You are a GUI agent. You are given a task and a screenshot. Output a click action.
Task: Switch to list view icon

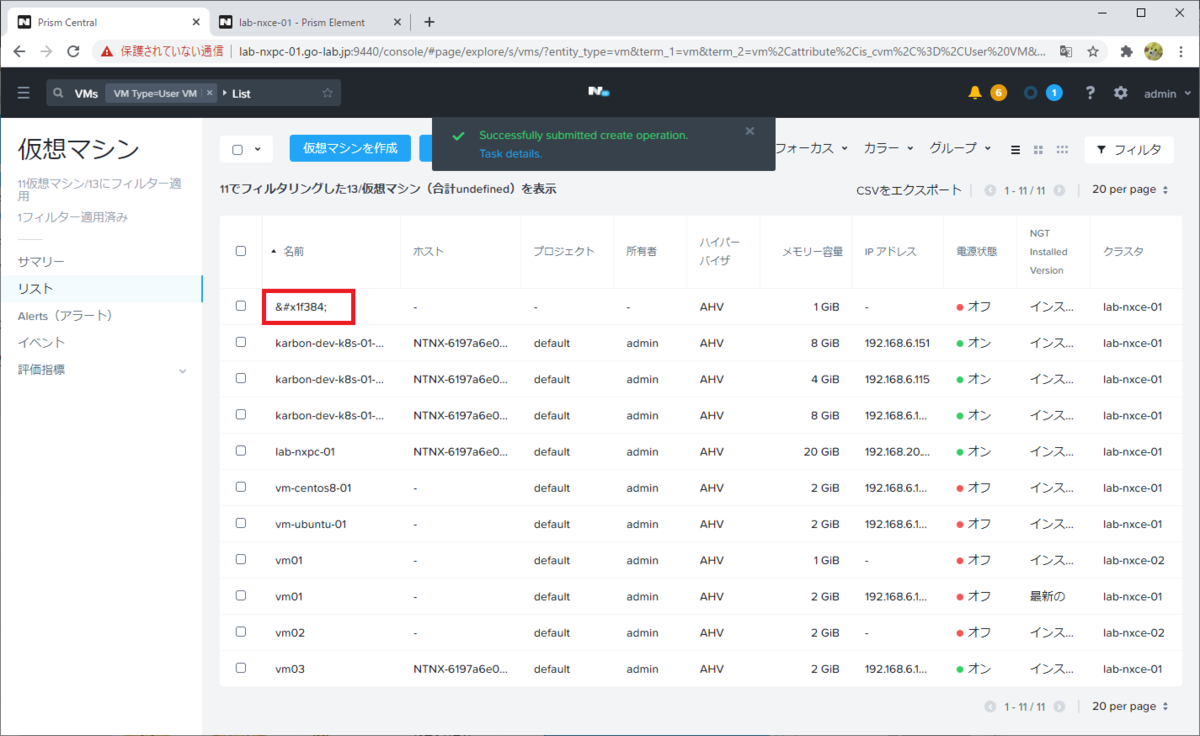(x=1015, y=149)
